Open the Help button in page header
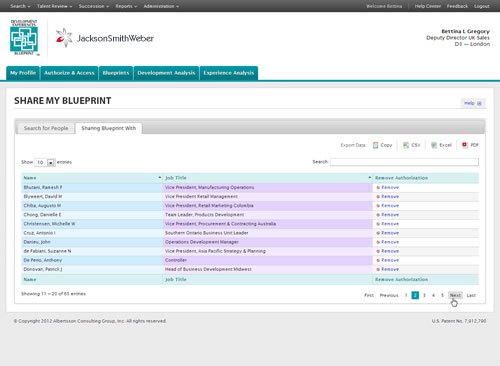The height and width of the screenshot is (366, 500). point(473,103)
